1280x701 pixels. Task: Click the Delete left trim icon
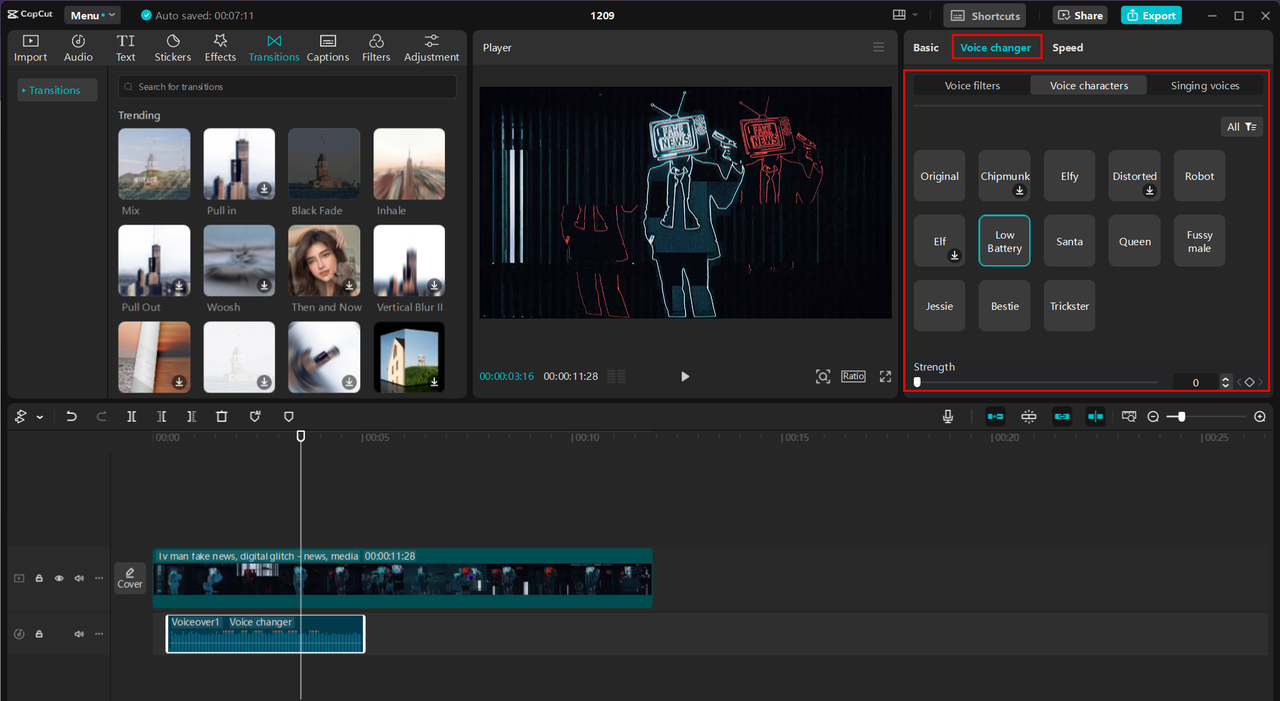[x=161, y=416]
